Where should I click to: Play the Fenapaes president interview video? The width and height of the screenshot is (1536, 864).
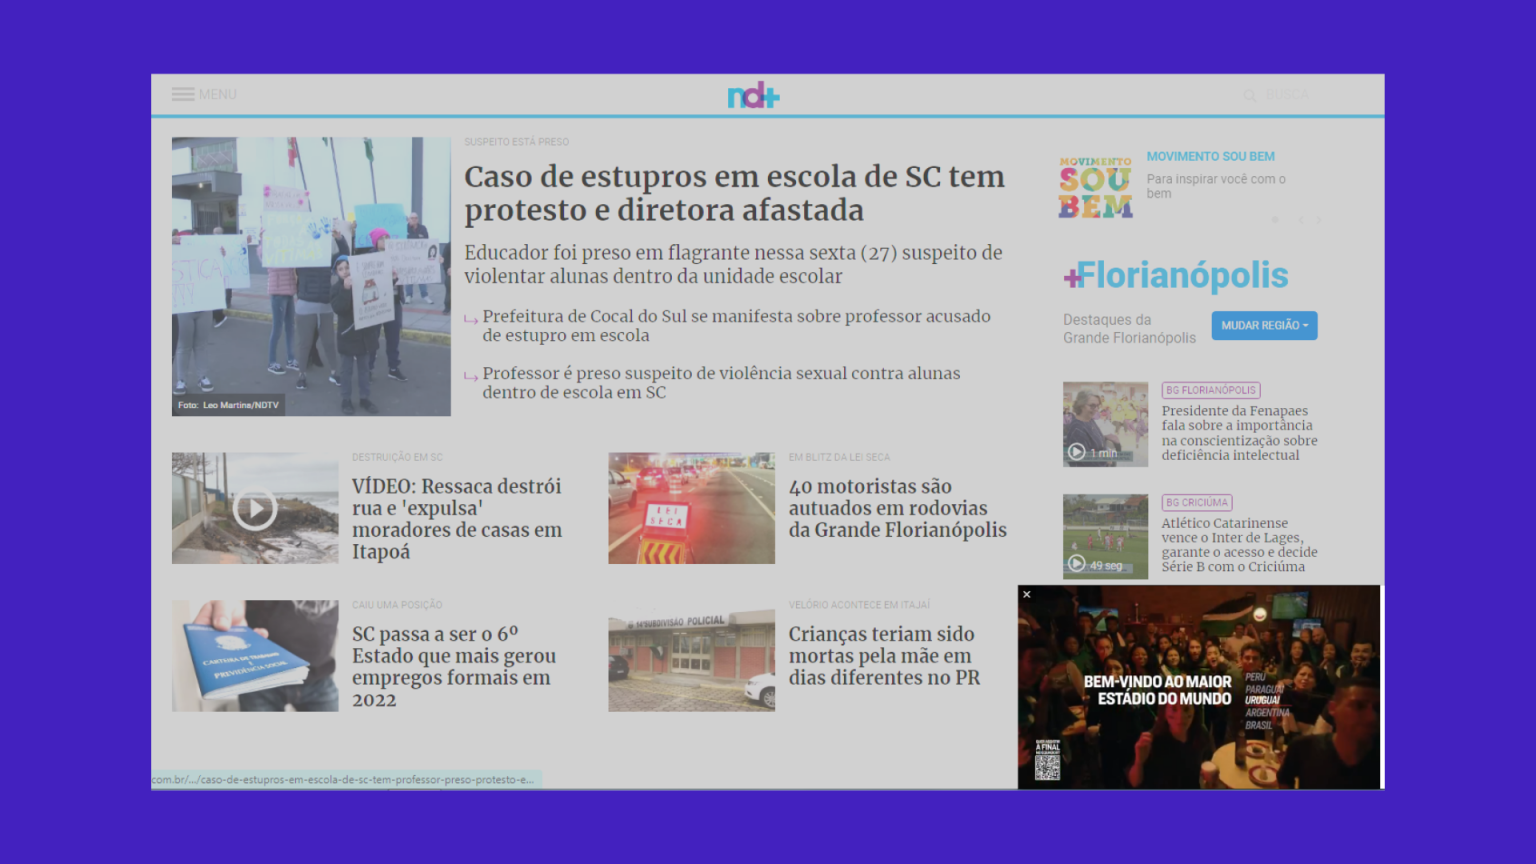coord(1079,450)
